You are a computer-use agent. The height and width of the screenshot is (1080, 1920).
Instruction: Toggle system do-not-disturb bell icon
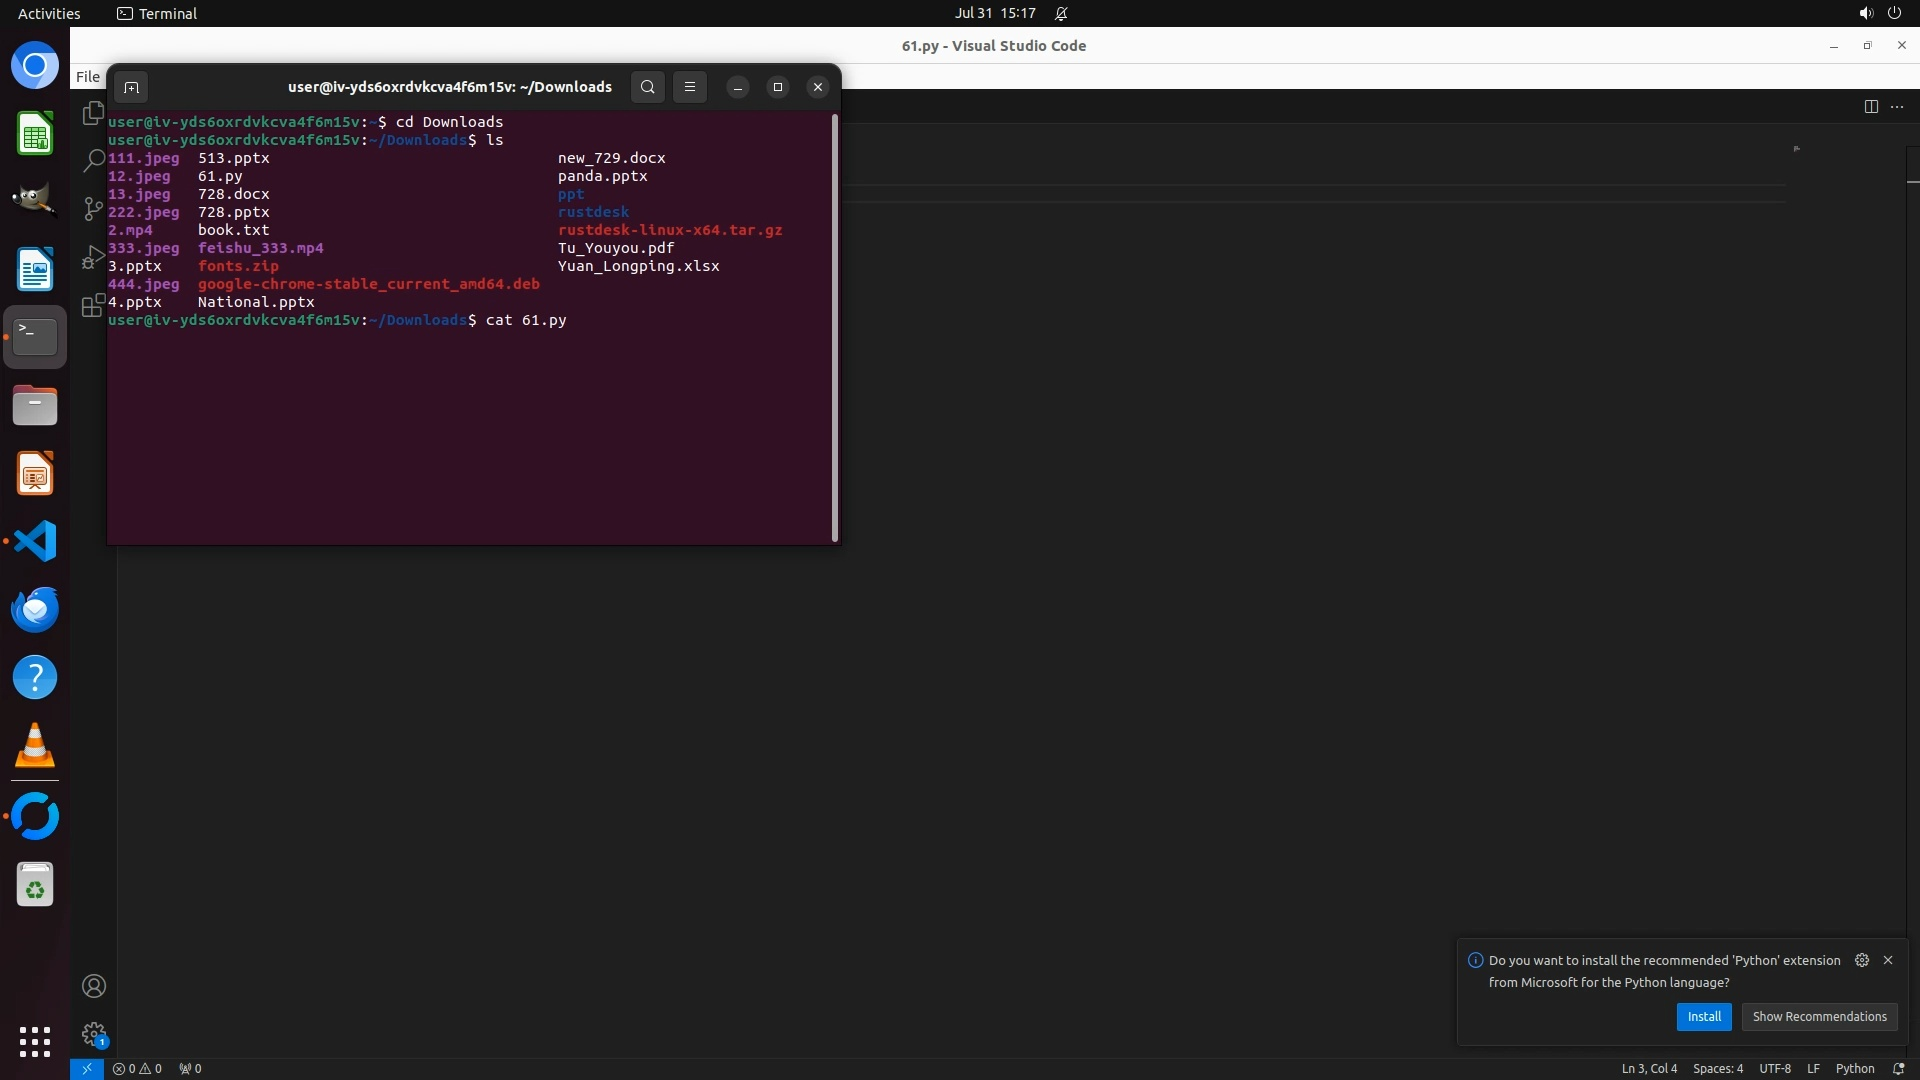click(x=1062, y=14)
